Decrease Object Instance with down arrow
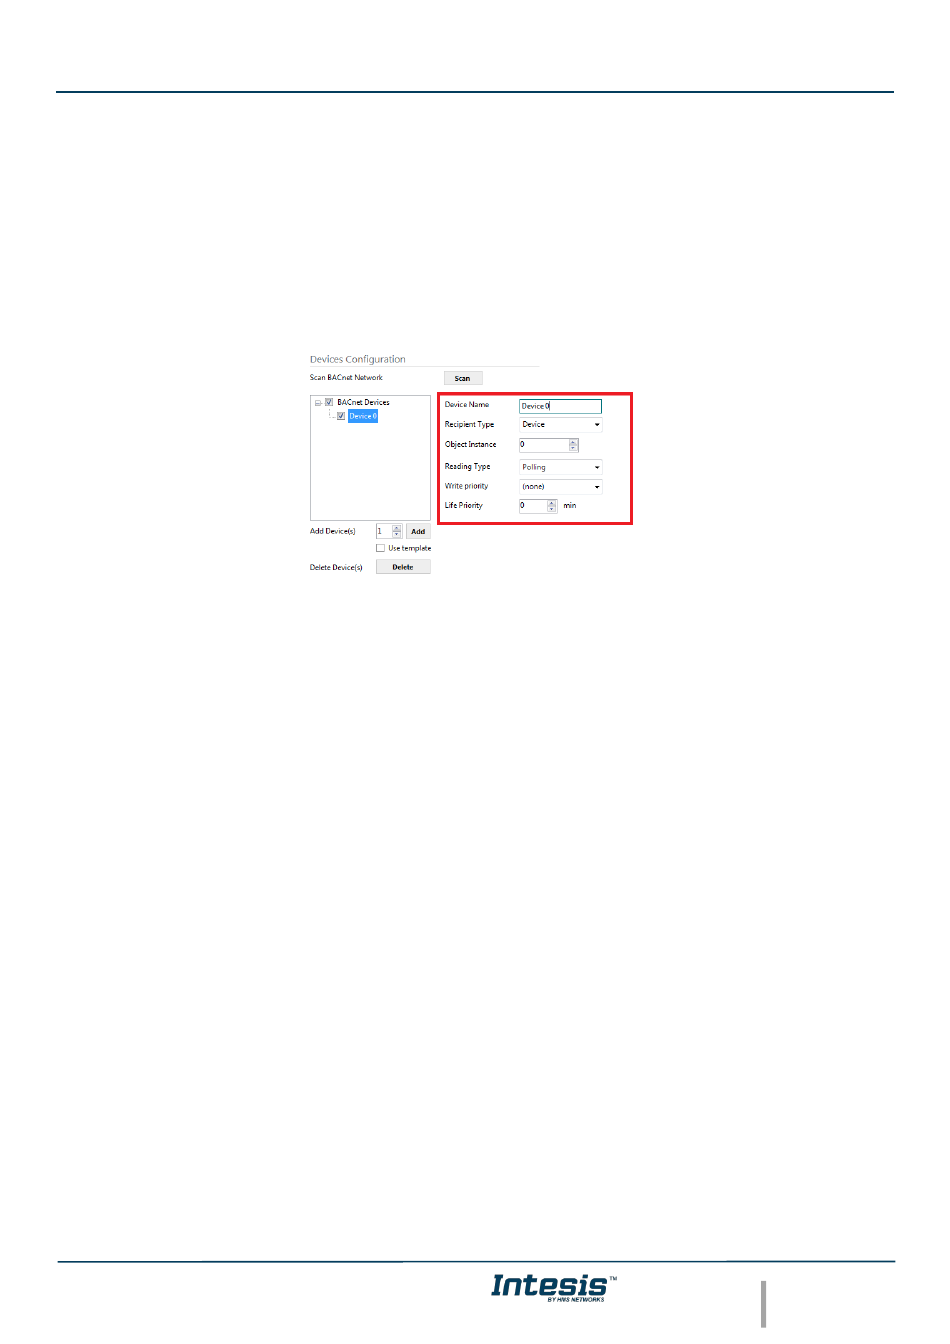Viewport: 950px width, 1344px height. [573, 448]
